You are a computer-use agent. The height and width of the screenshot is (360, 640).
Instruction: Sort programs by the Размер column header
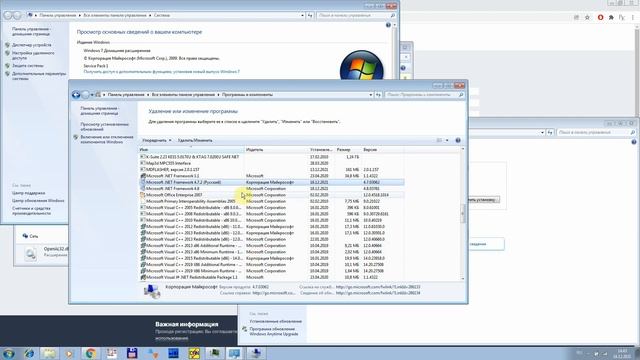(348, 150)
